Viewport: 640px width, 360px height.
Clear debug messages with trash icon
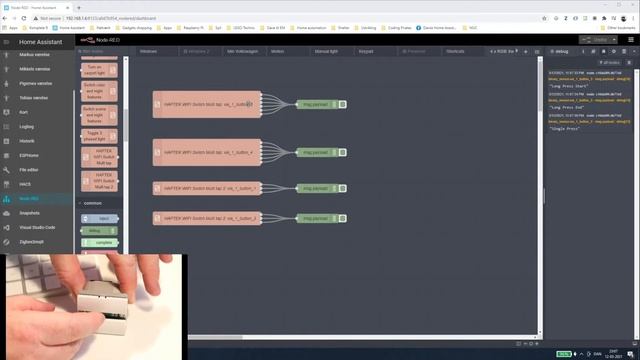click(x=629, y=62)
